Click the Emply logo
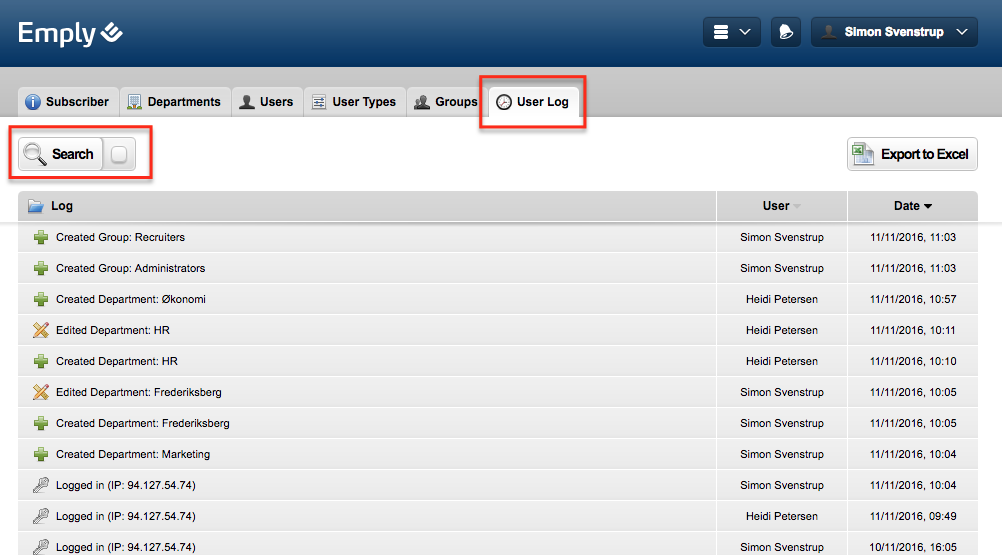Image resolution: width=1002 pixels, height=555 pixels. tap(70, 33)
